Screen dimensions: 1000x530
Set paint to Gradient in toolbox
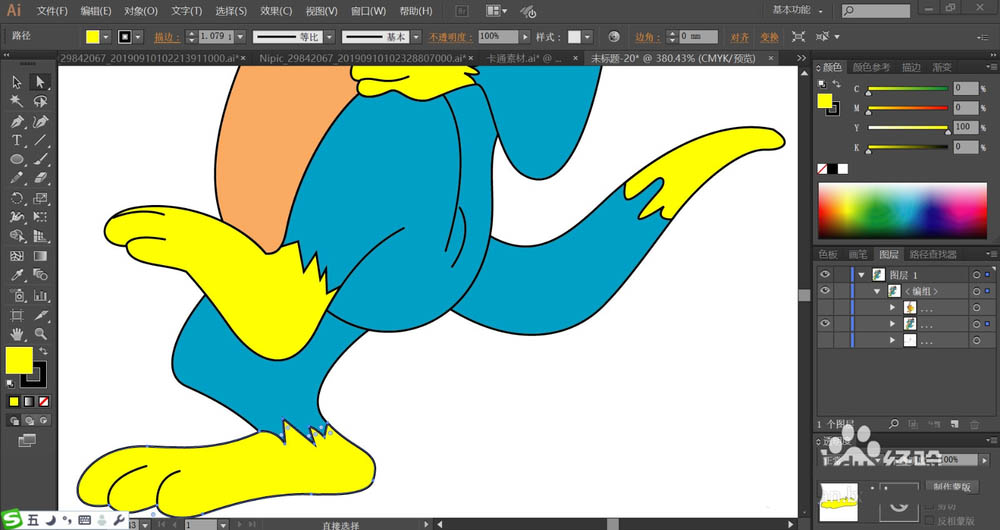pyautogui.click(x=29, y=402)
